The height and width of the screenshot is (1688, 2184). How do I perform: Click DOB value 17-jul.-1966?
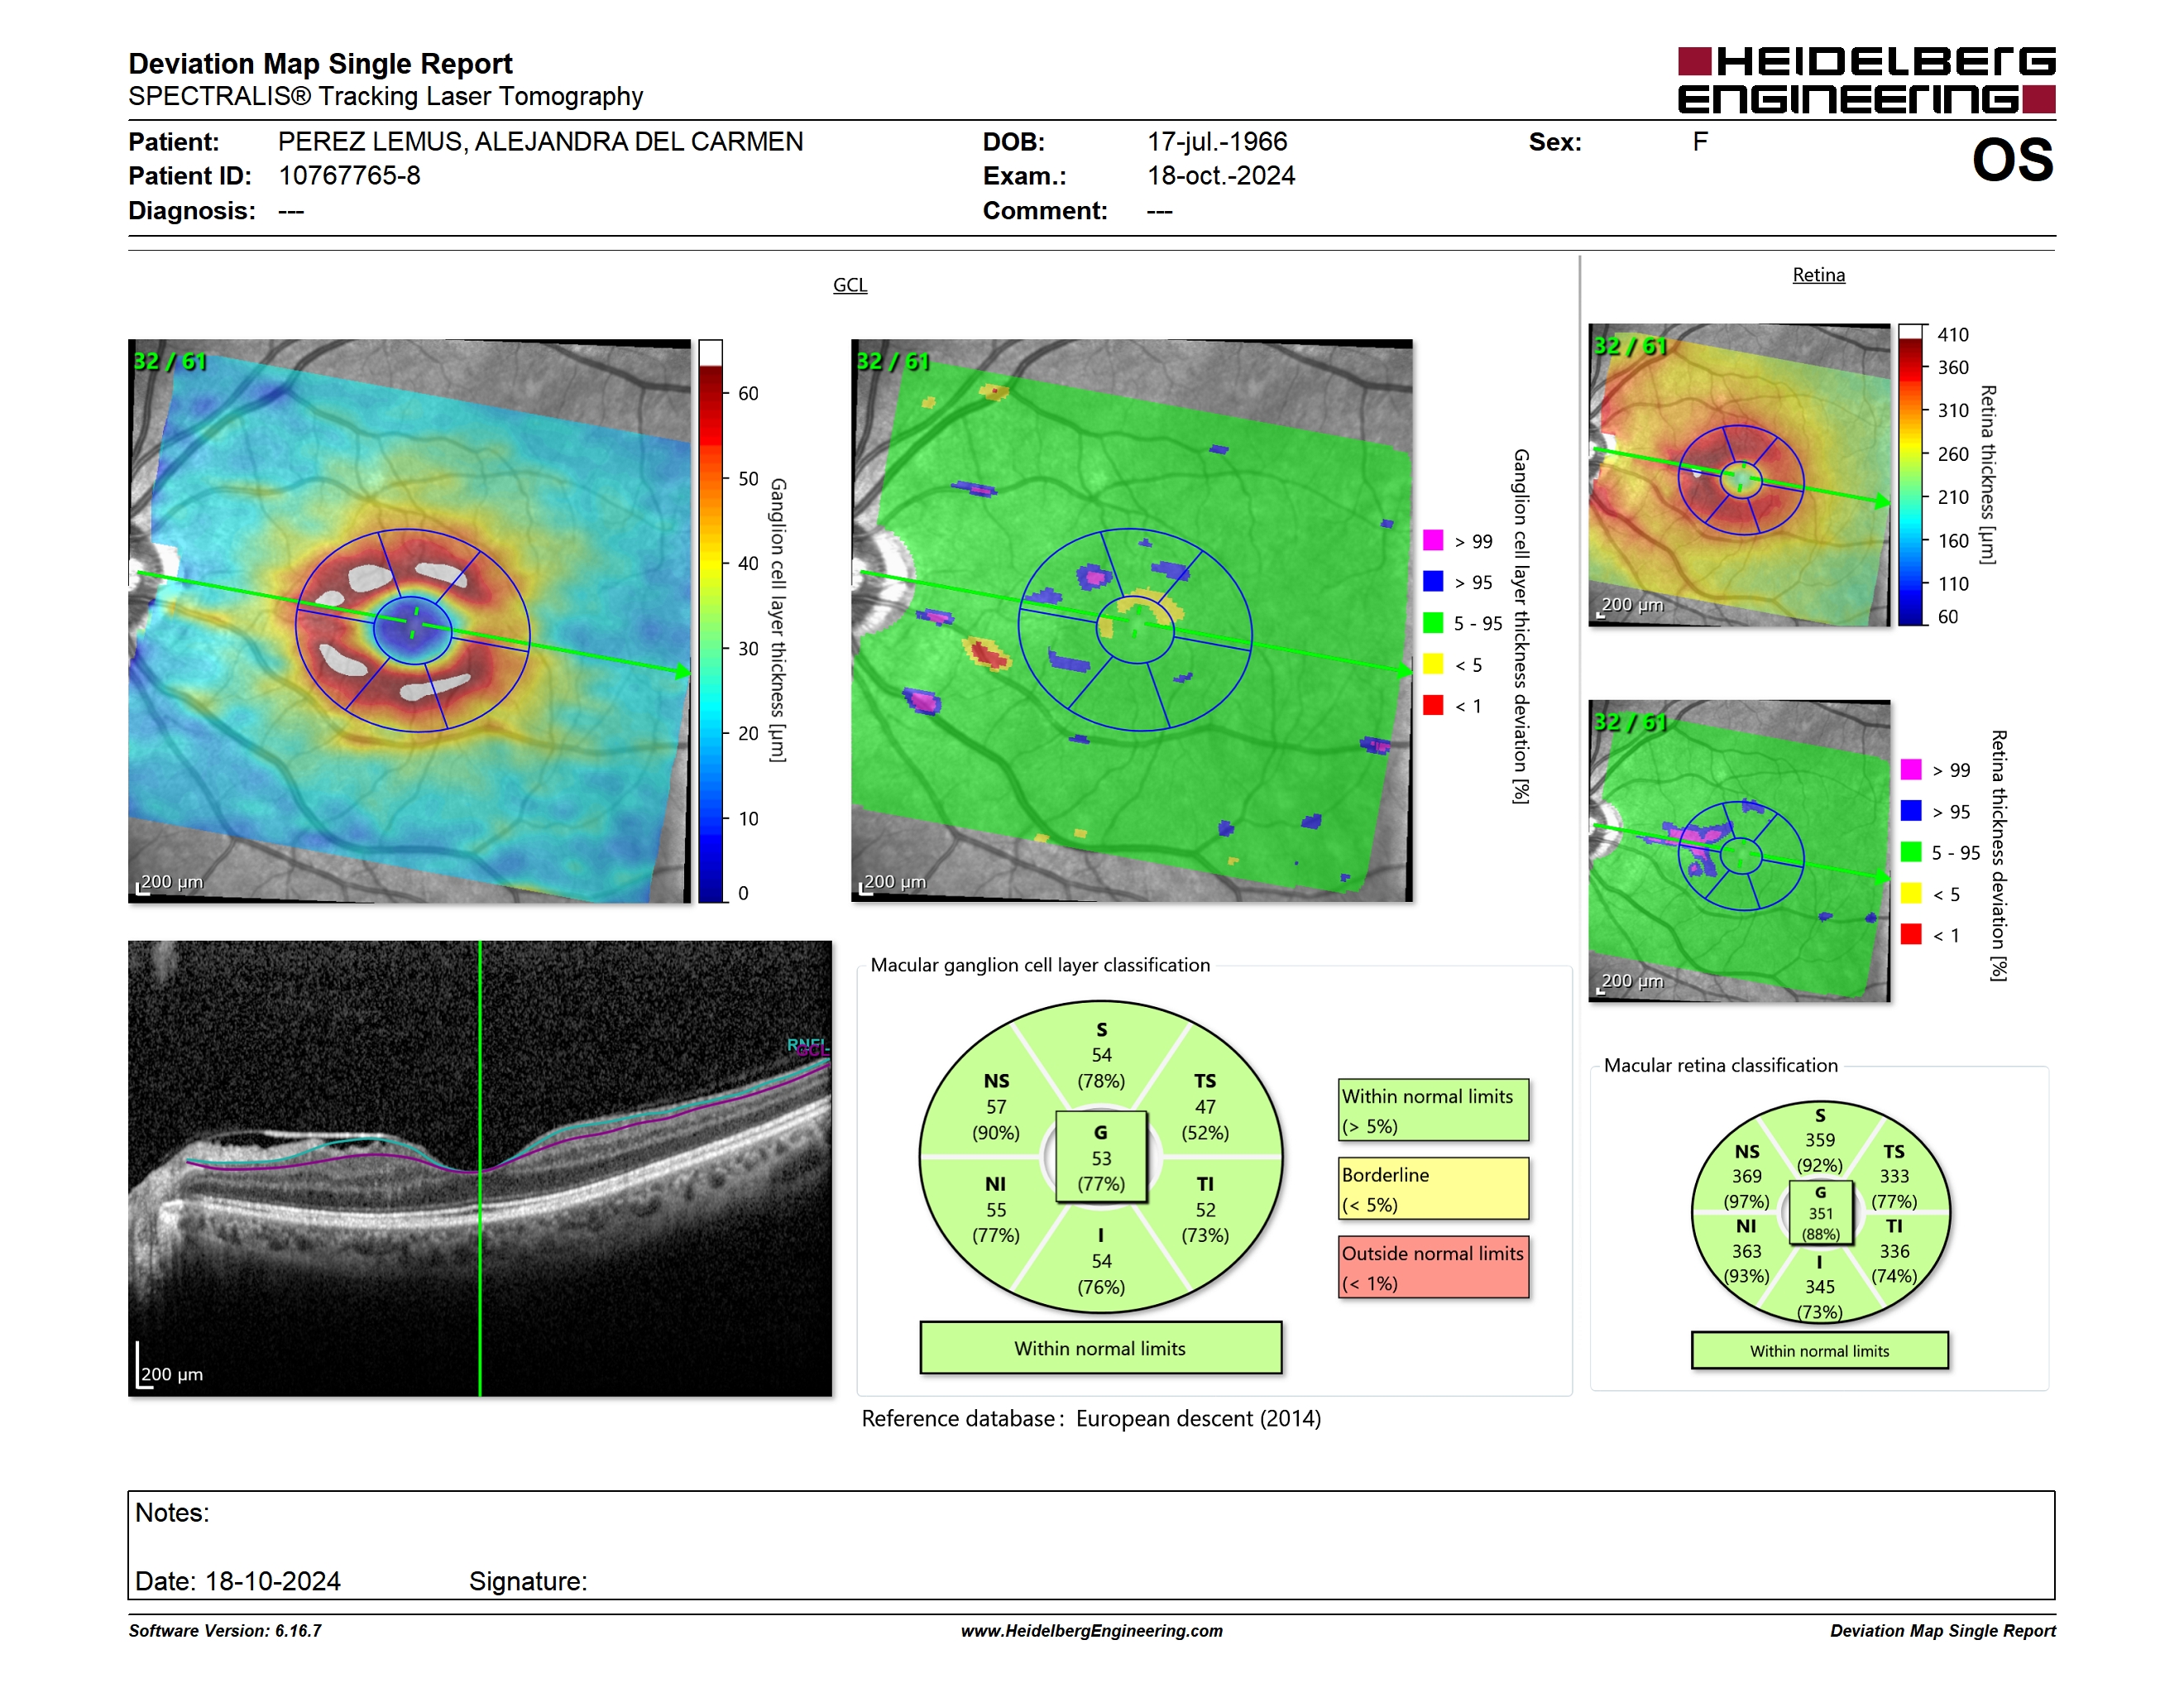tap(1217, 142)
